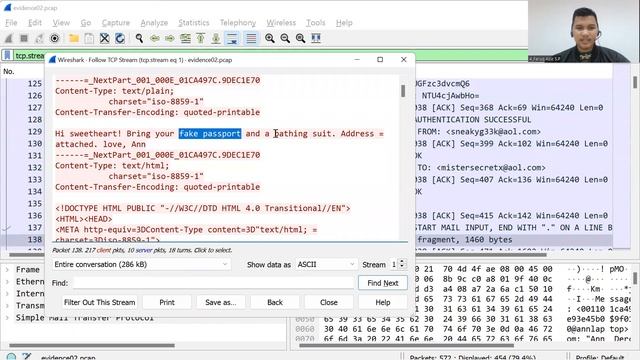Image resolution: width=640 pixels, height=360 pixels.
Task: Click the stop capture square icon
Action: [x=24, y=38]
